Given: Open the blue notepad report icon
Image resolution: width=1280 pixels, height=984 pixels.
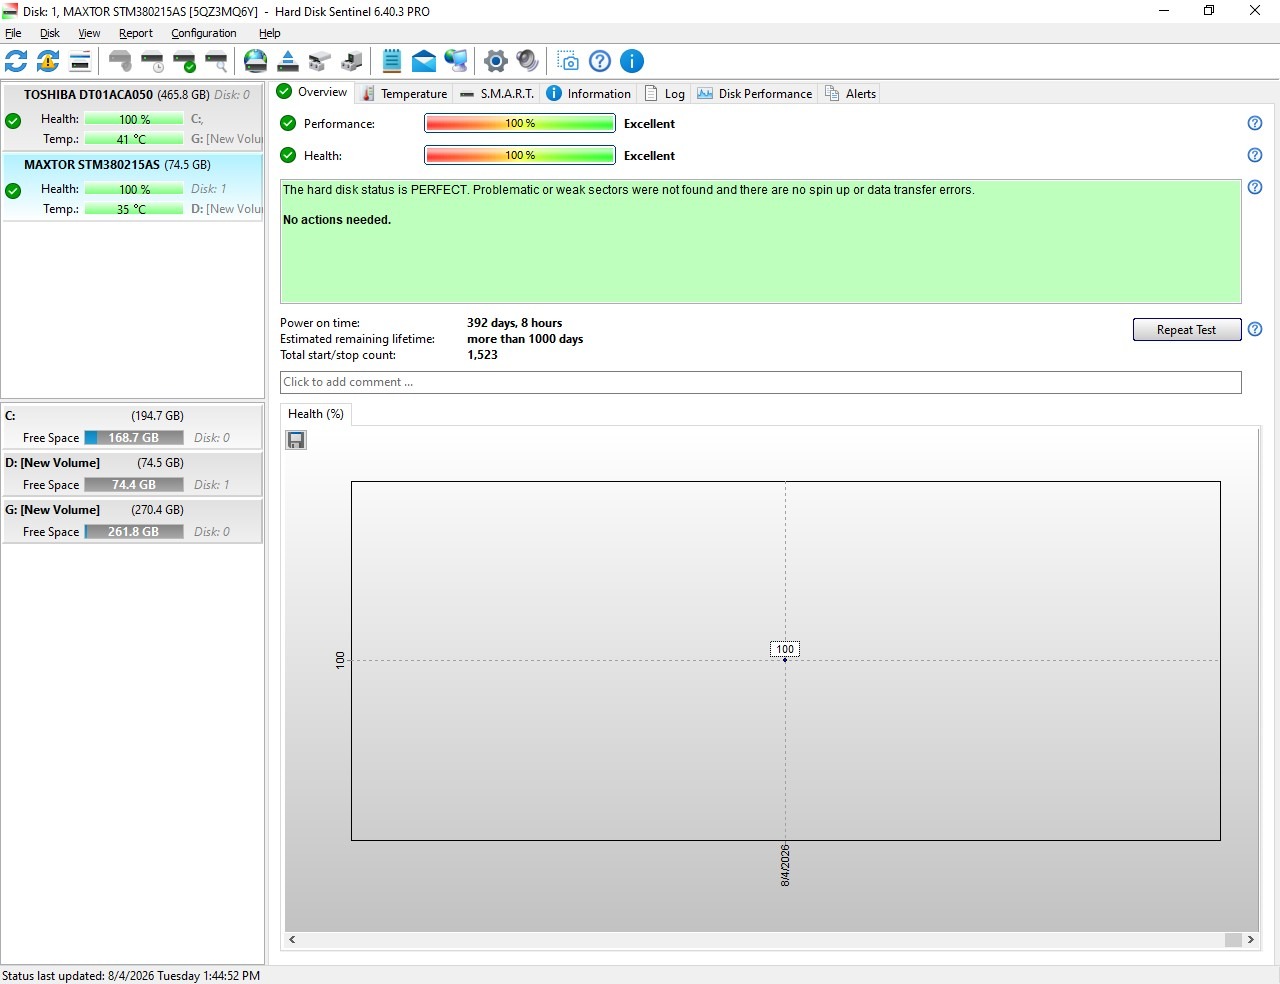Looking at the screenshot, I should (392, 61).
